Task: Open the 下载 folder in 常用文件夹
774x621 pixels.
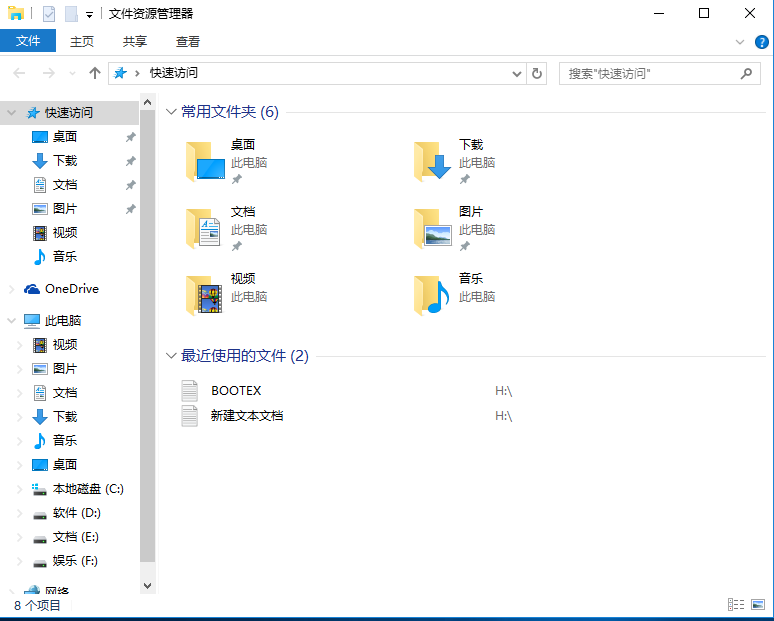Action: [433, 161]
